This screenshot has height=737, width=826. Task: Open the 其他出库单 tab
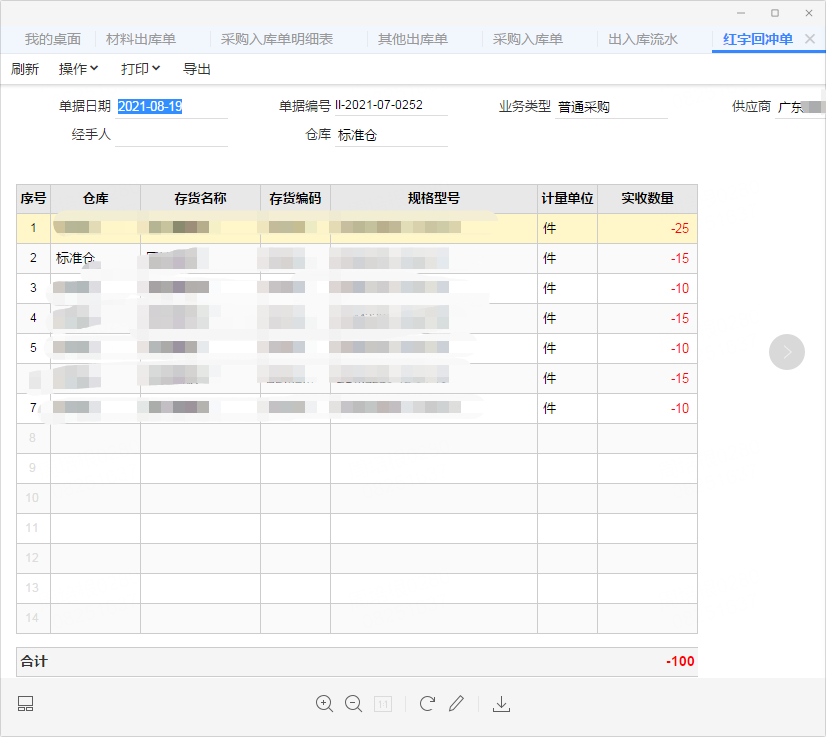412,40
